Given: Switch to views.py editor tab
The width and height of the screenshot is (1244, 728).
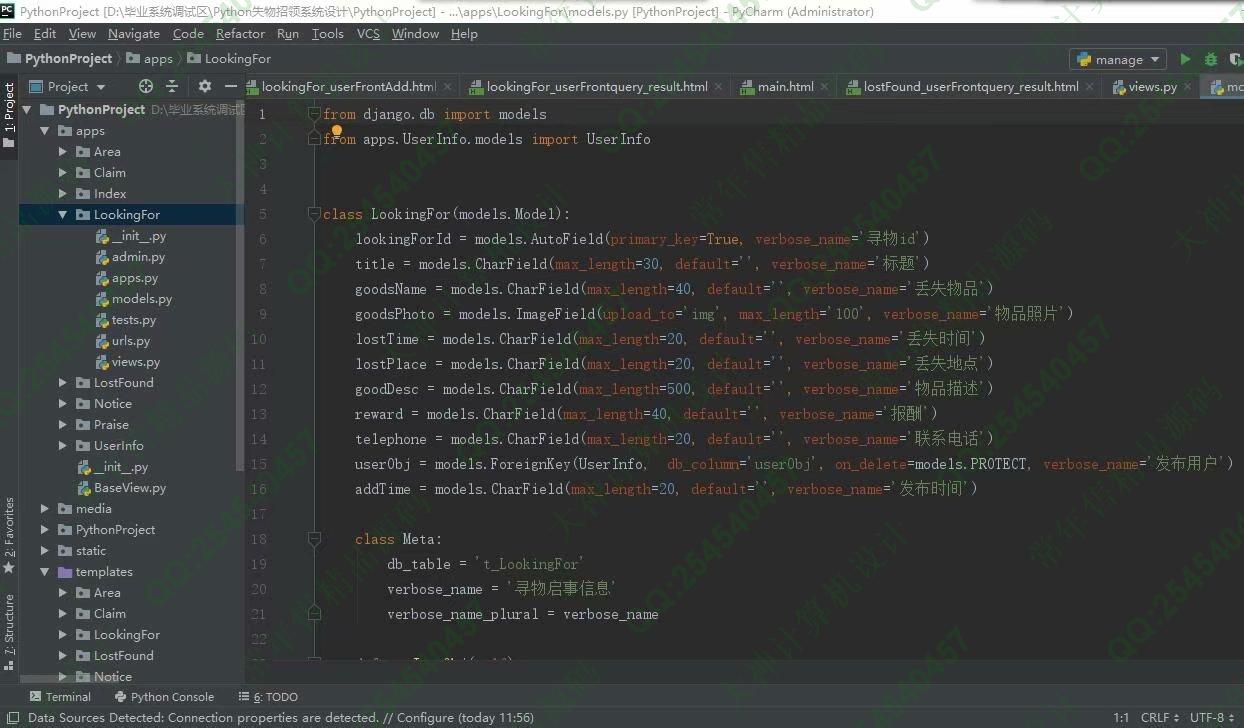Looking at the screenshot, I should pyautogui.click(x=1152, y=87).
